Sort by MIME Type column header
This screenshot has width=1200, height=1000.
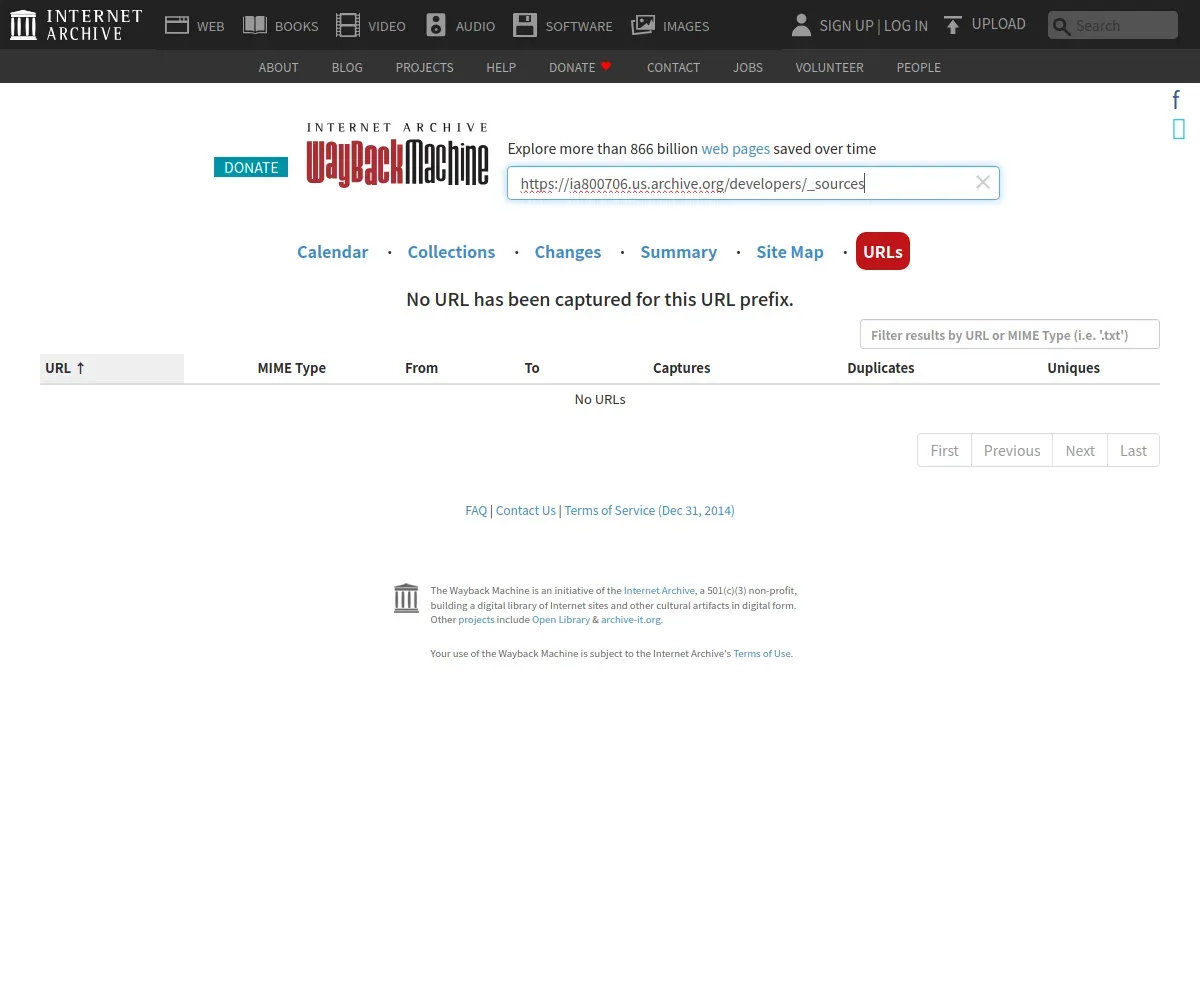point(291,368)
